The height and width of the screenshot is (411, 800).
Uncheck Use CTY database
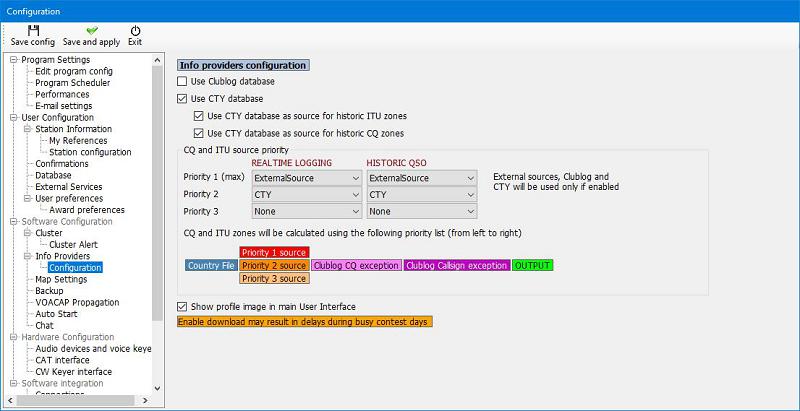pyautogui.click(x=182, y=98)
